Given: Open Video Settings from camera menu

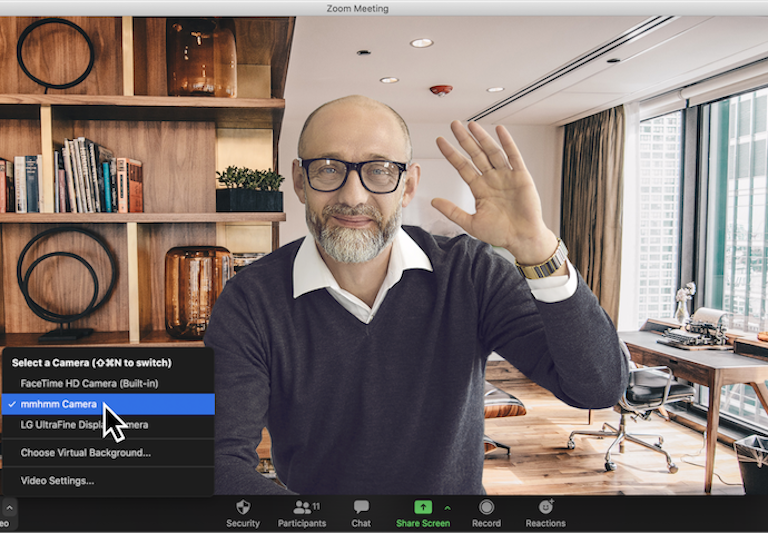Looking at the screenshot, I should (x=58, y=481).
